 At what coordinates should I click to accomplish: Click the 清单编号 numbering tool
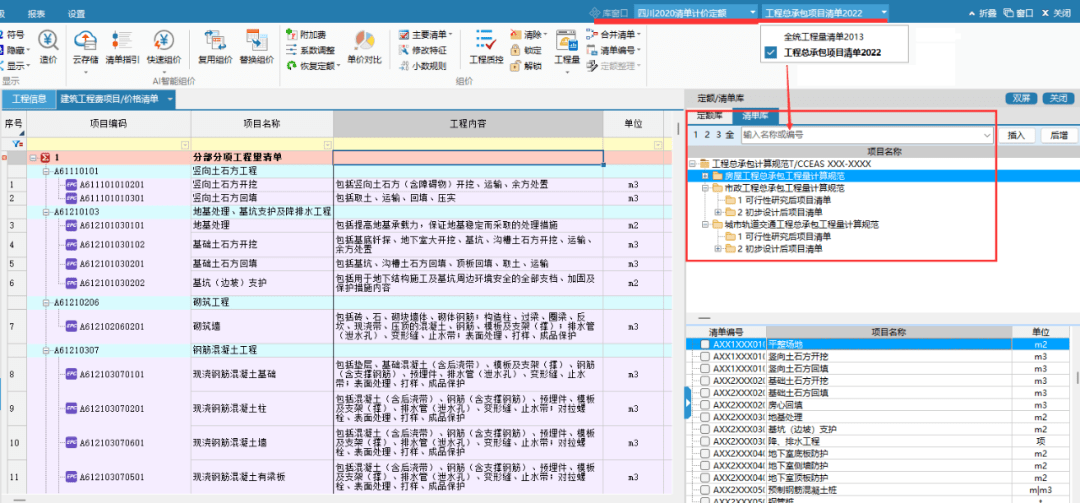coord(614,50)
